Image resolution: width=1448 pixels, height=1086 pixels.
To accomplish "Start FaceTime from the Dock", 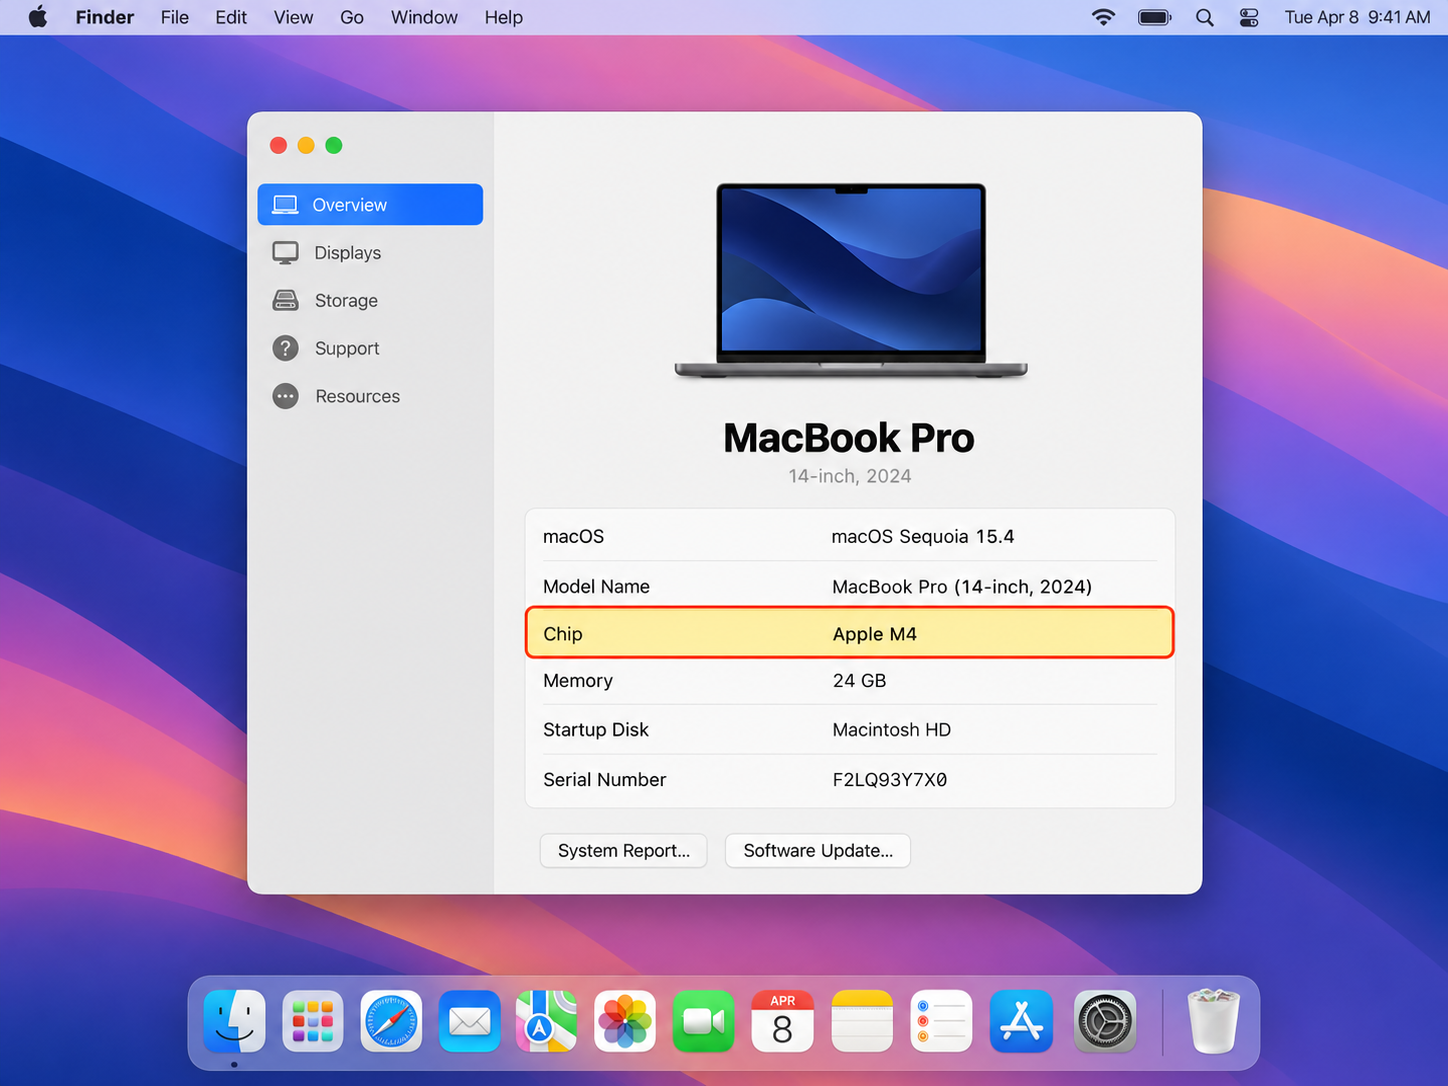I will tap(703, 1022).
